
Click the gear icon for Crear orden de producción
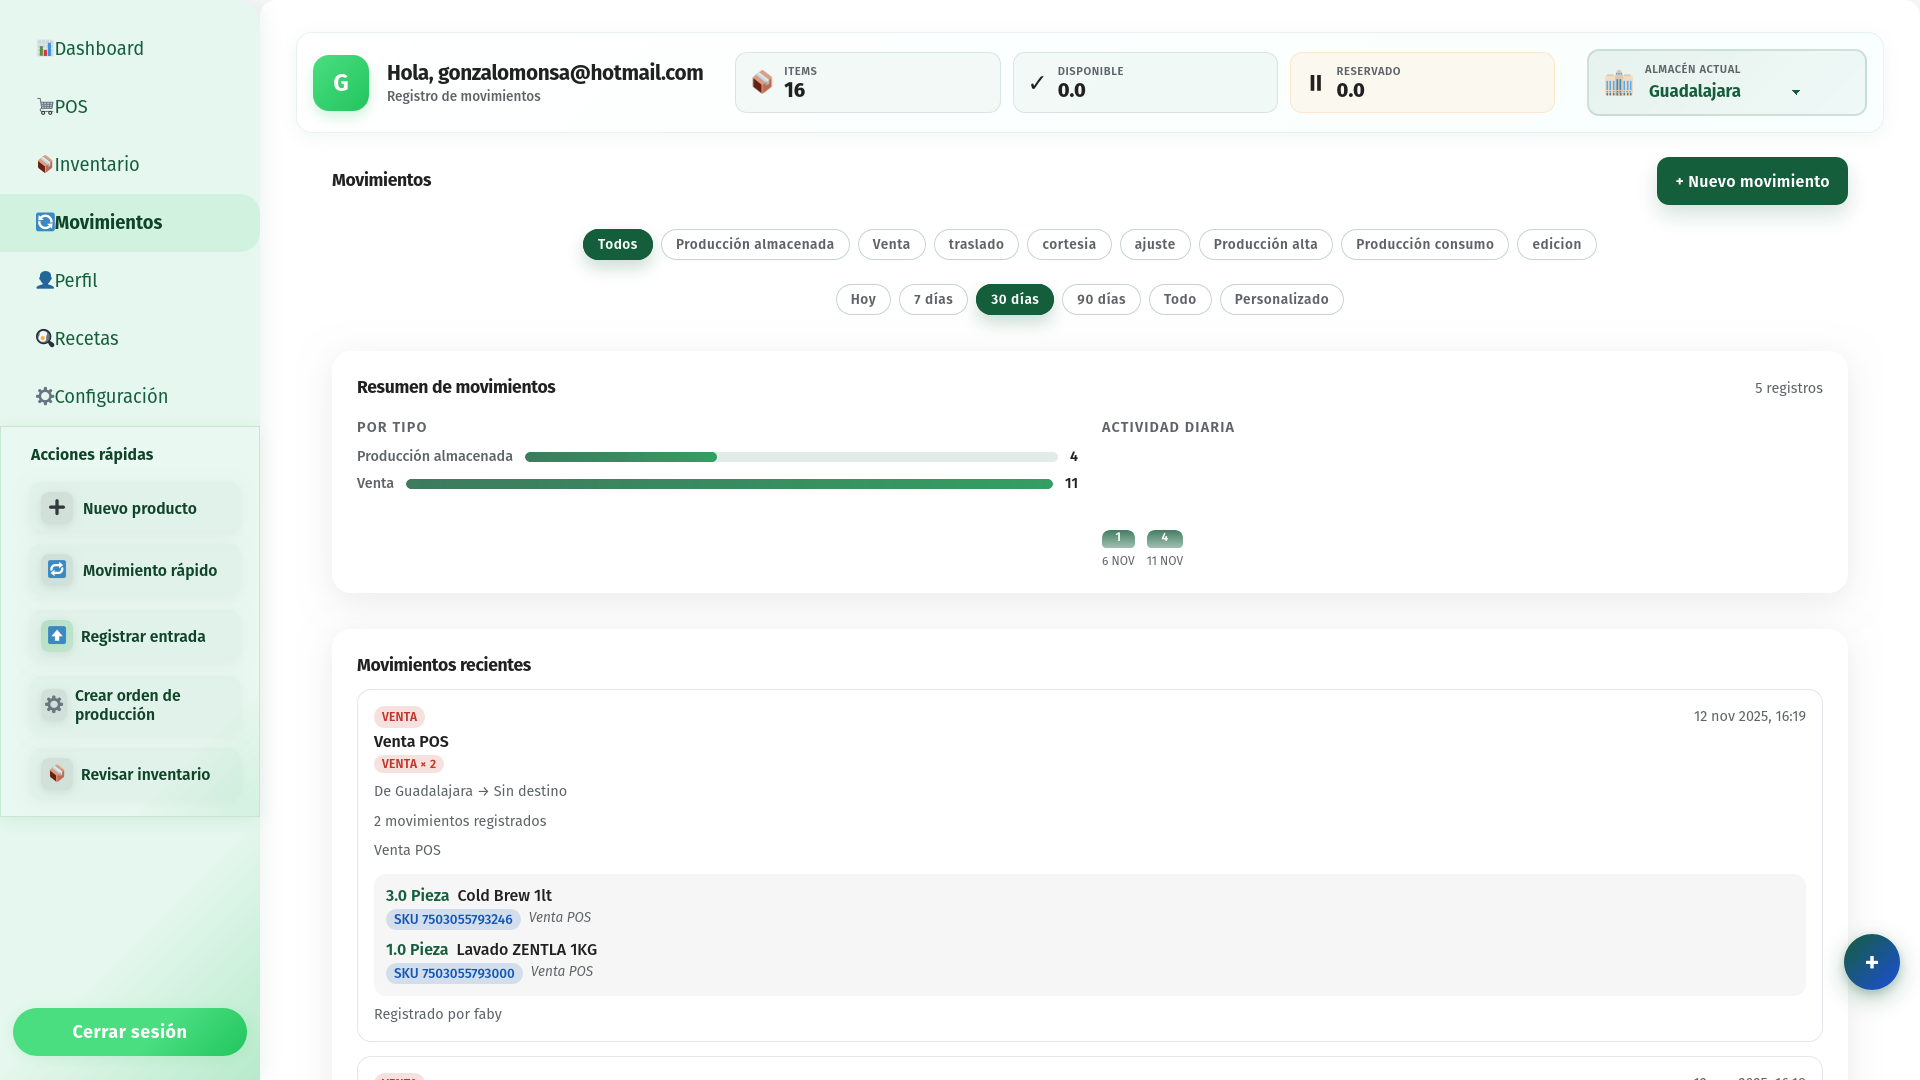54,705
